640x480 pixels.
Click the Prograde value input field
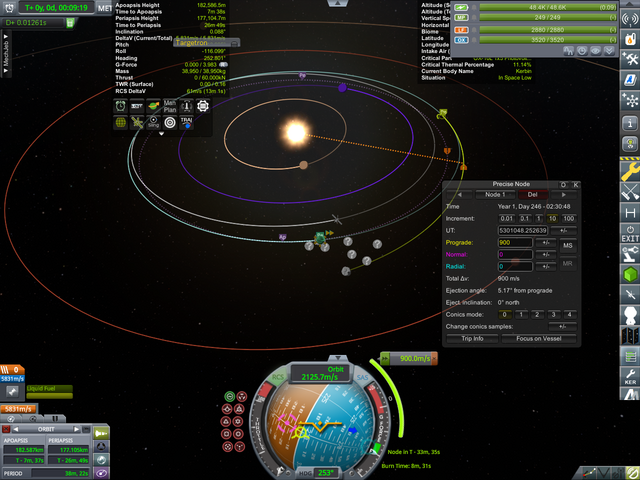click(x=516, y=242)
